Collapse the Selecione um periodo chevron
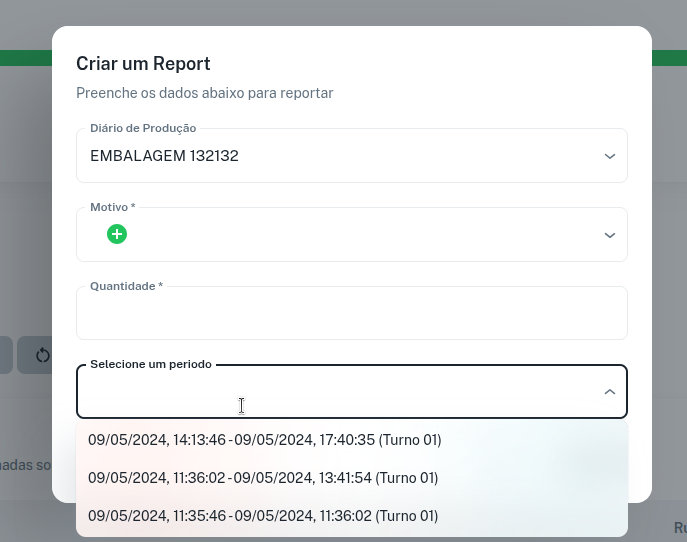 click(609, 392)
